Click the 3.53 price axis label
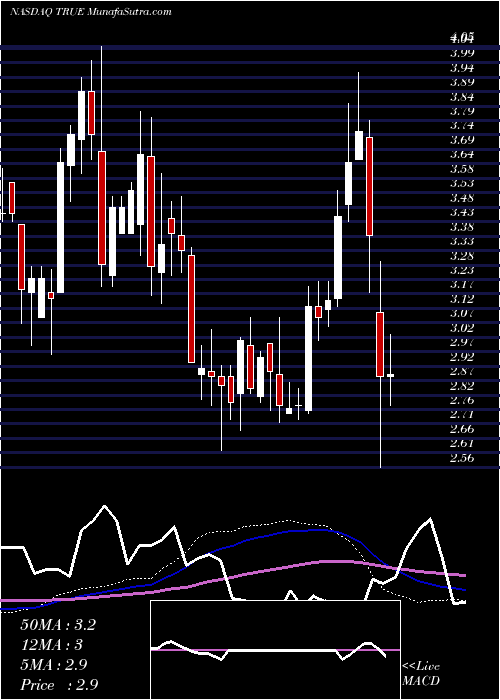This screenshot has height=700, width=500. click(462, 183)
